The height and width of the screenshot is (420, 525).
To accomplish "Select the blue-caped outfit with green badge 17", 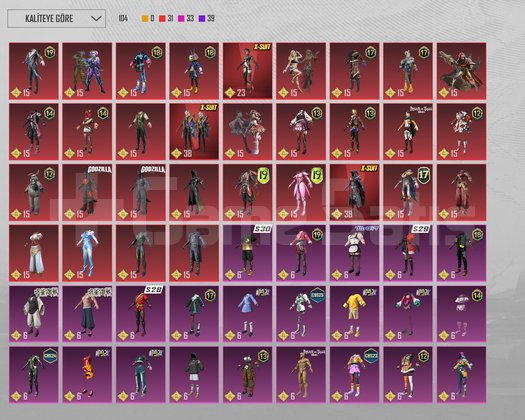I will tap(408, 193).
